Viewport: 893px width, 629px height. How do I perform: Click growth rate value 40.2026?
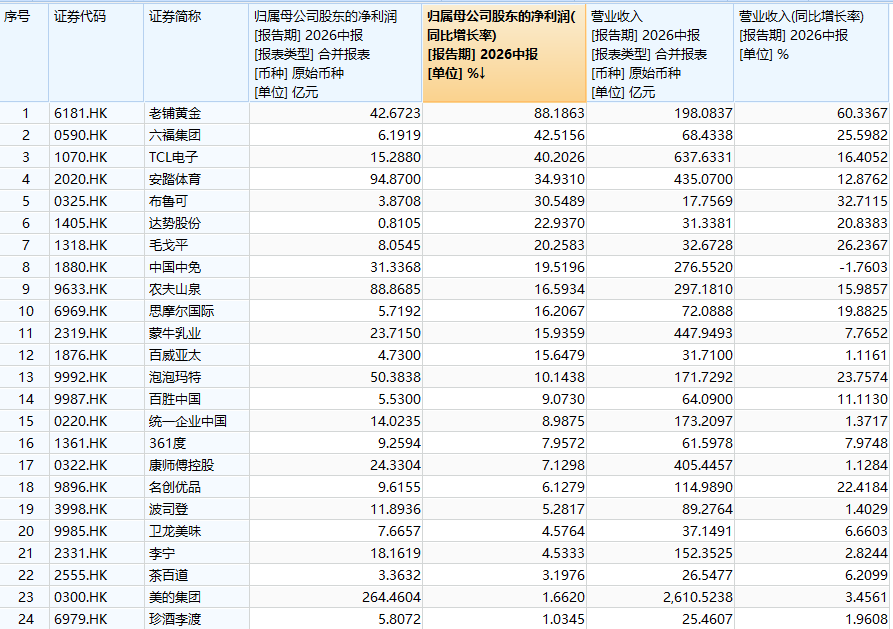[559, 157]
